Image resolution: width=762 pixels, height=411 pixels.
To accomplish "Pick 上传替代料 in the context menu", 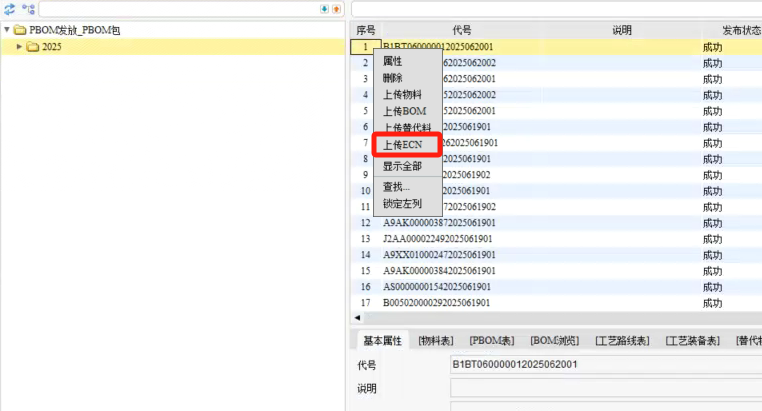I will pos(407,127).
